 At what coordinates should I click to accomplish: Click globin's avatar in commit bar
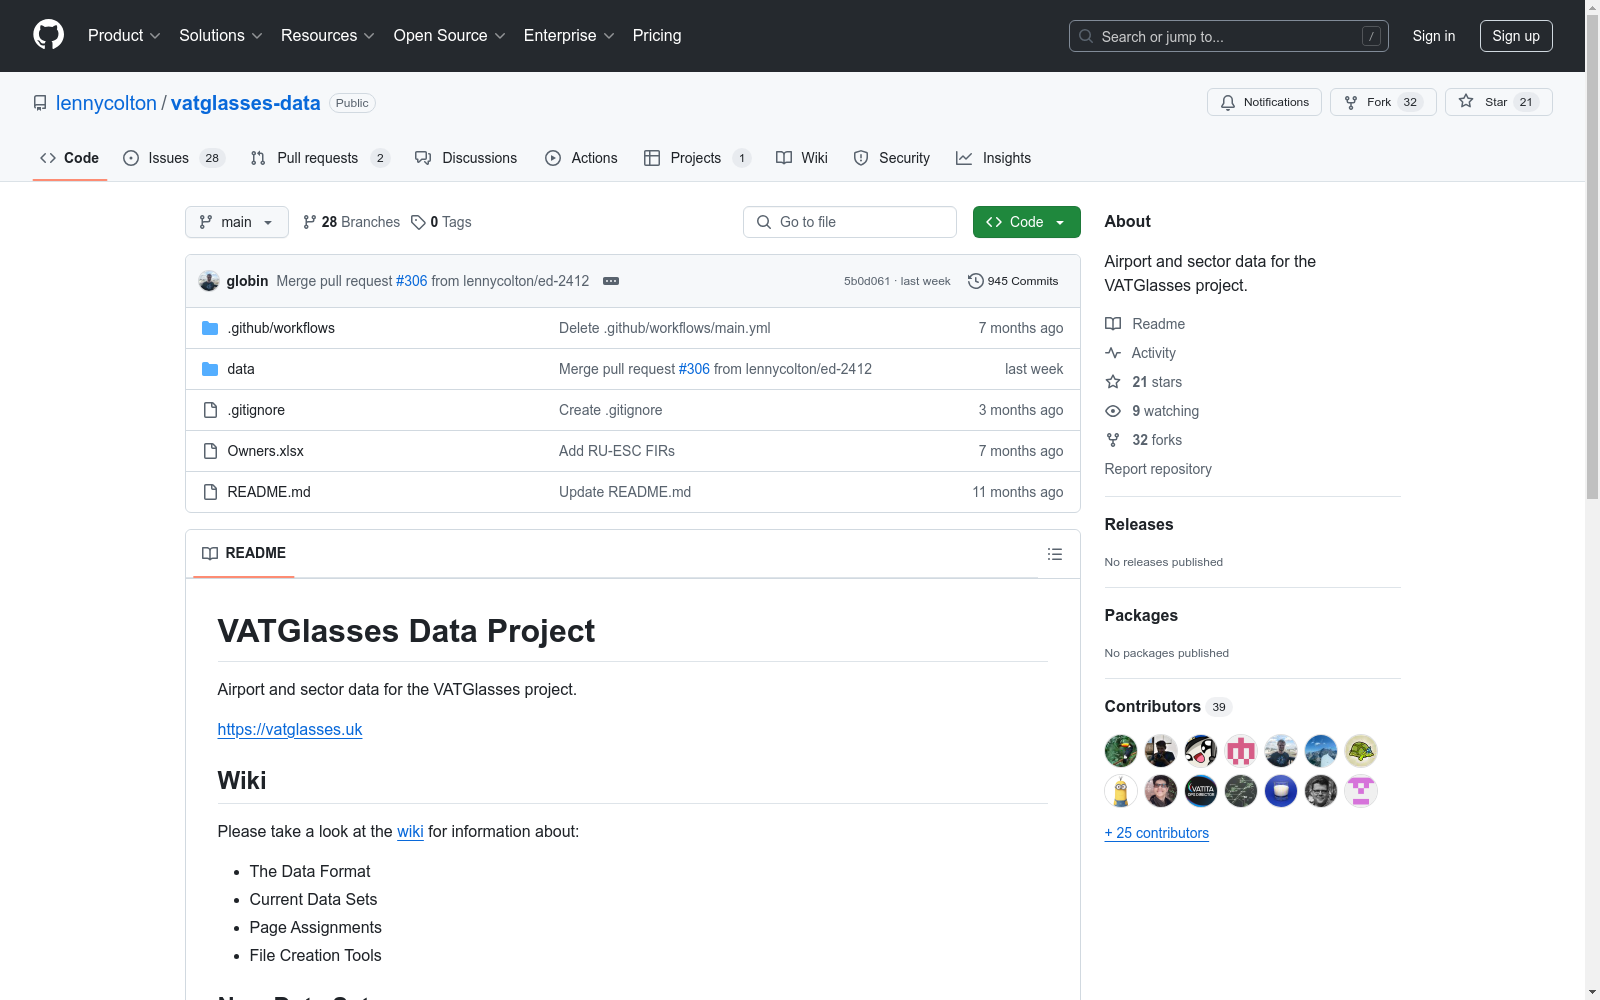[209, 281]
